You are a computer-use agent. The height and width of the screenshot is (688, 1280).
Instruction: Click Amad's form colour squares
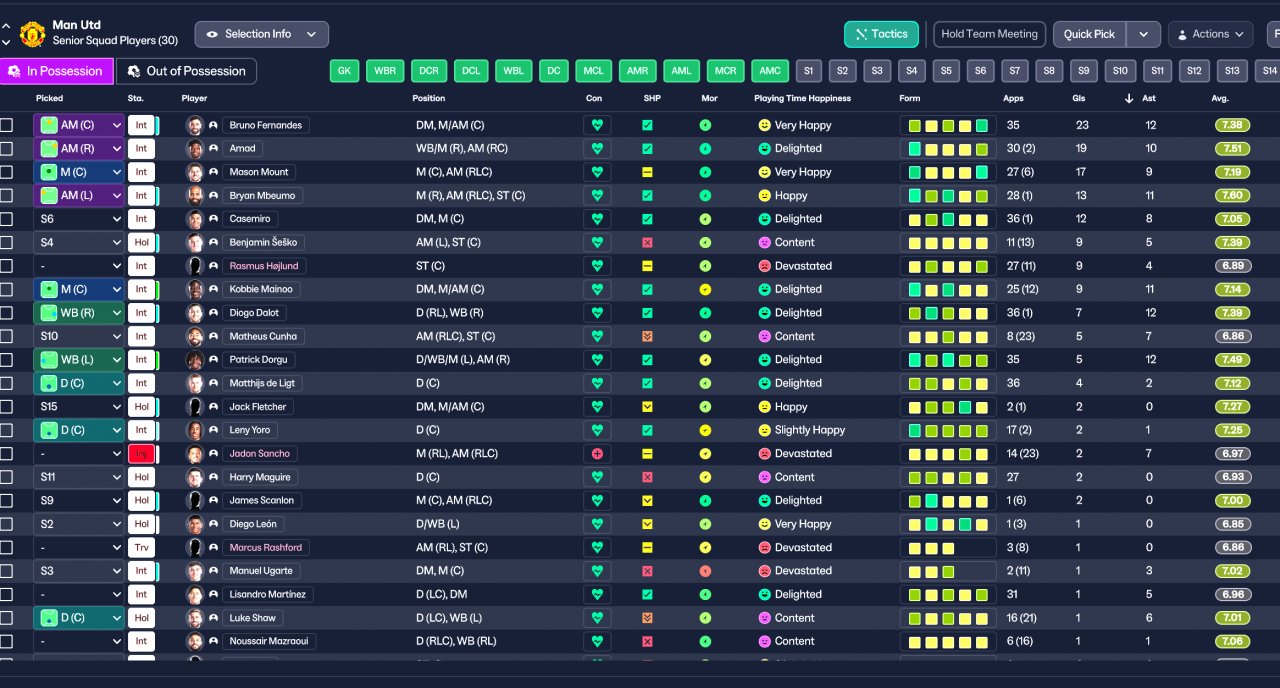[948, 148]
